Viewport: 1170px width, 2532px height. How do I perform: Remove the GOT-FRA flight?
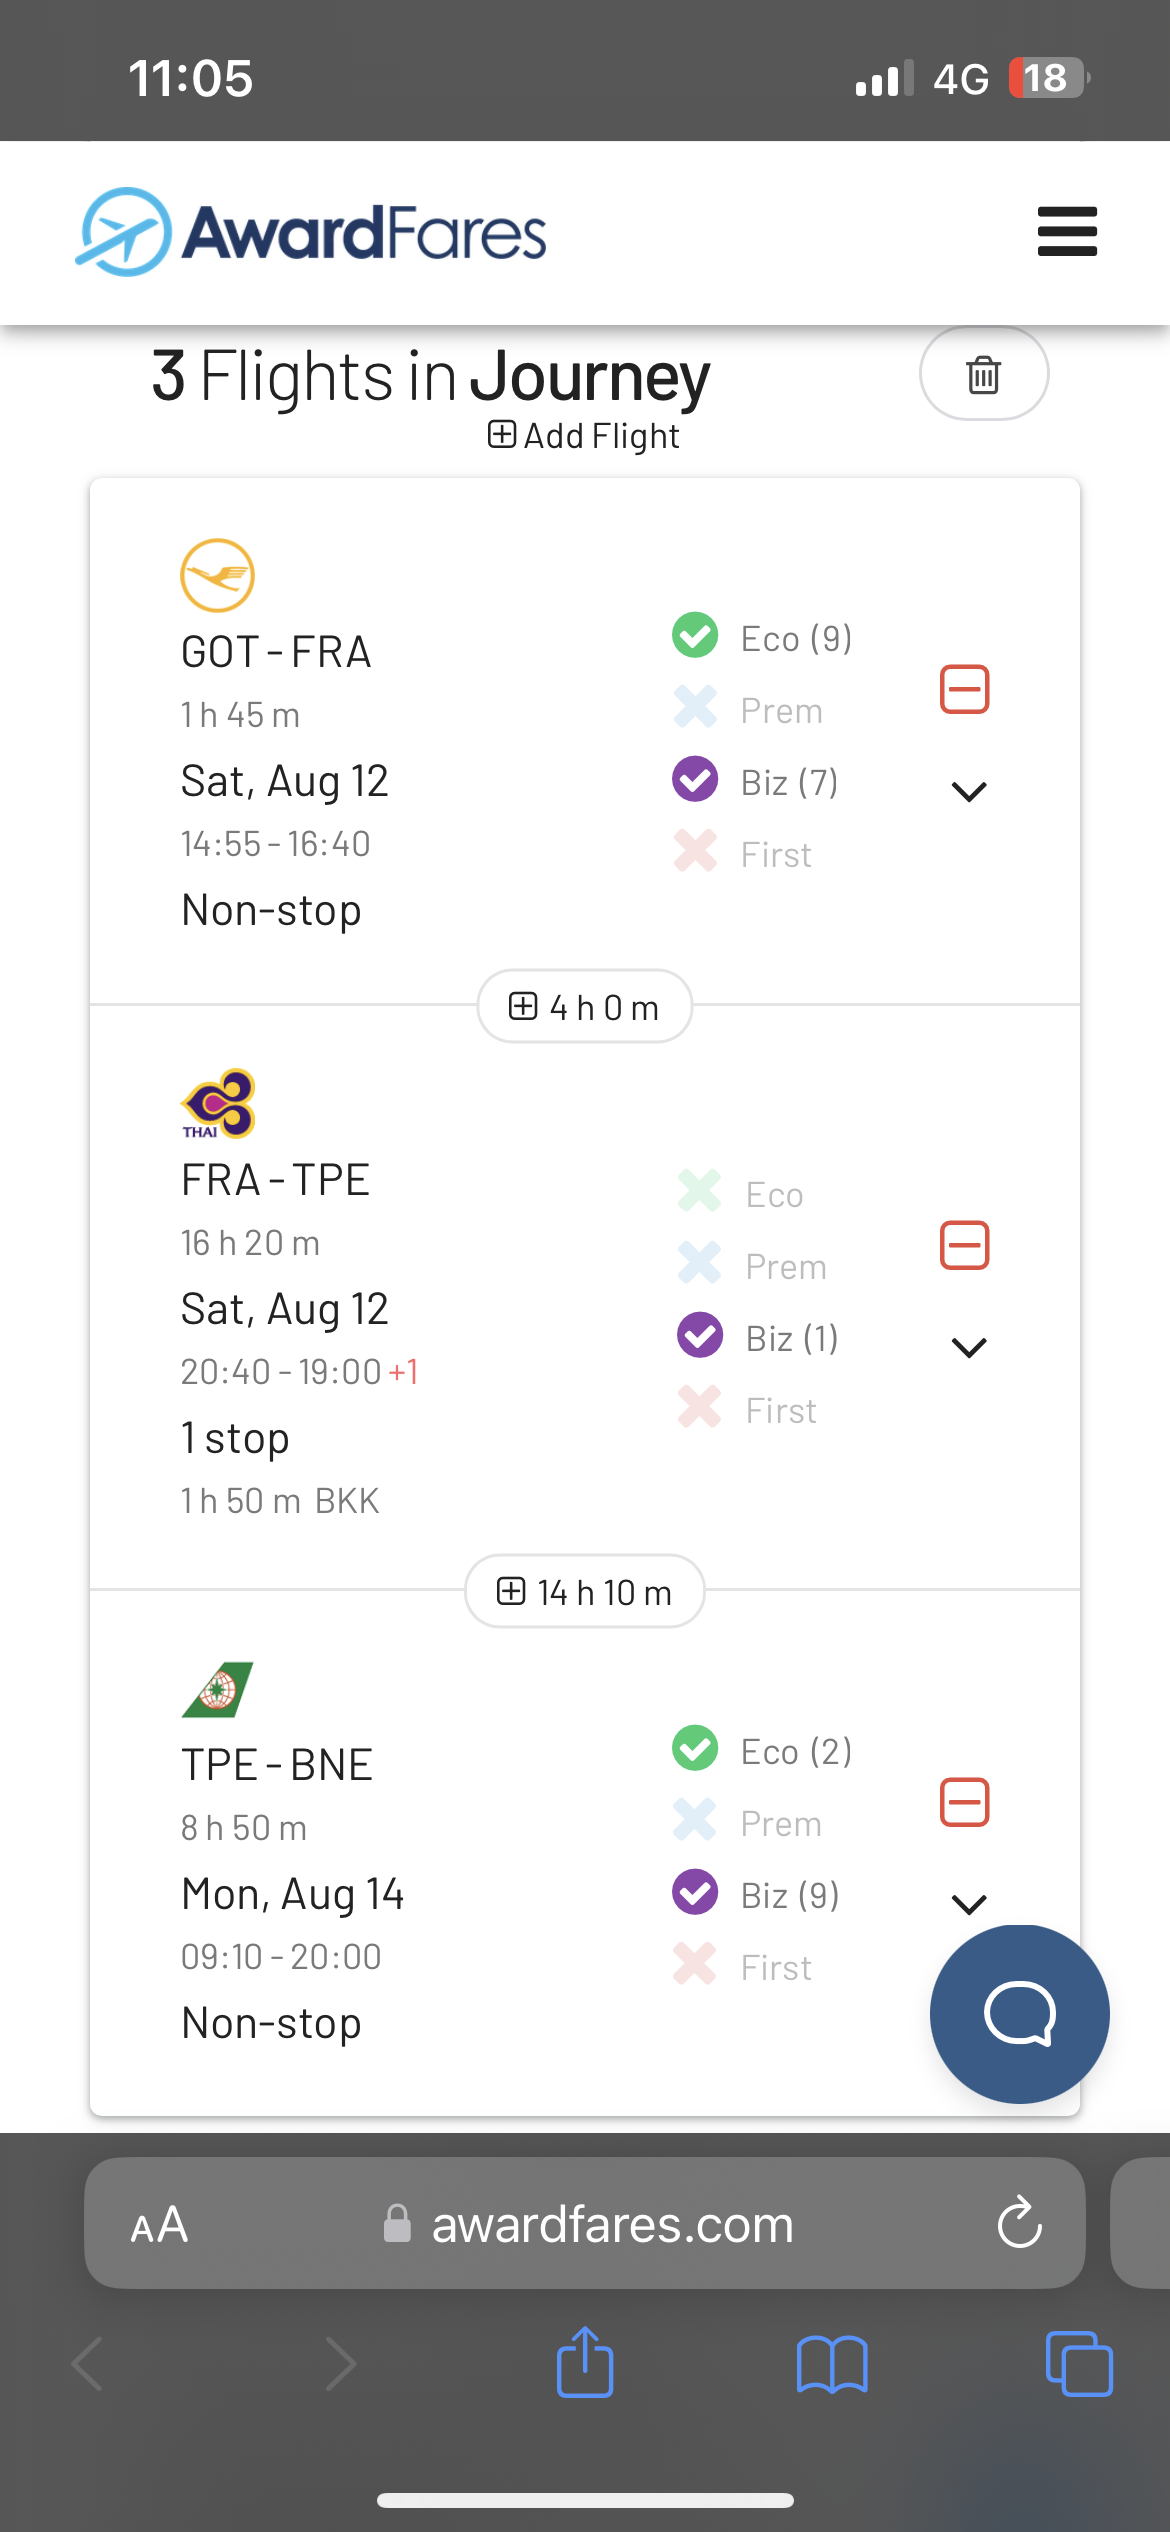pos(964,690)
